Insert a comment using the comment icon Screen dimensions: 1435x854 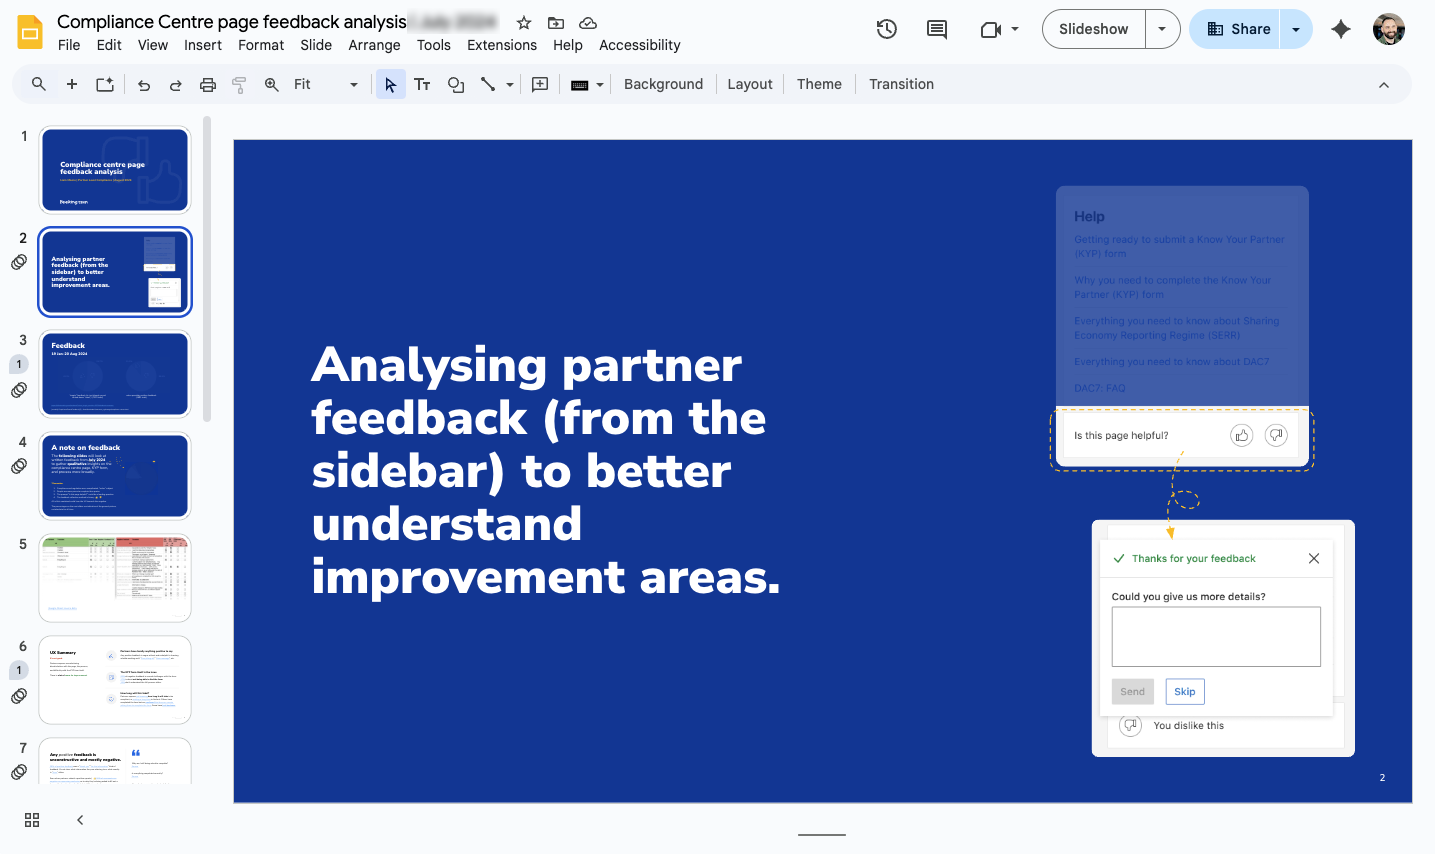539,84
